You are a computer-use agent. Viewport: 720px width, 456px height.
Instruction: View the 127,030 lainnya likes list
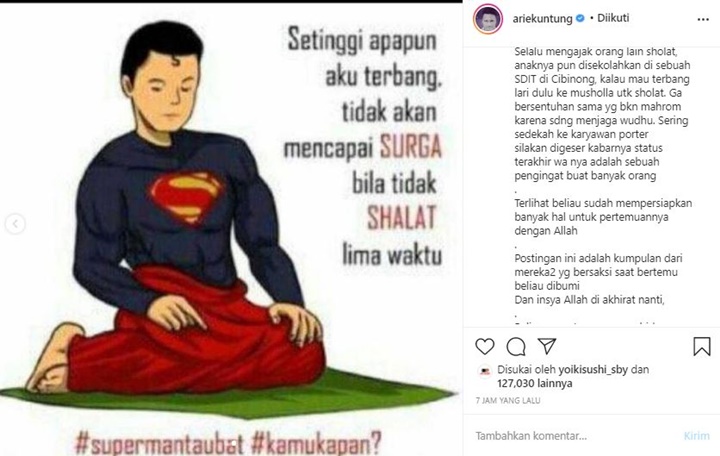click(x=535, y=383)
